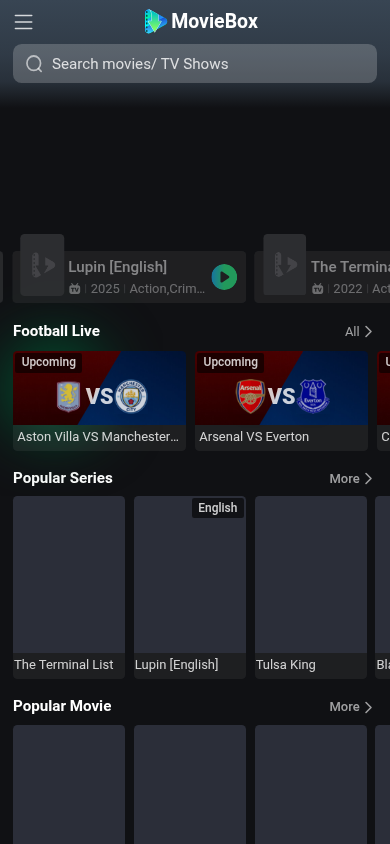Play Lupin [English] with green play button
This screenshot has height=844, width=390.
[224, 277]
